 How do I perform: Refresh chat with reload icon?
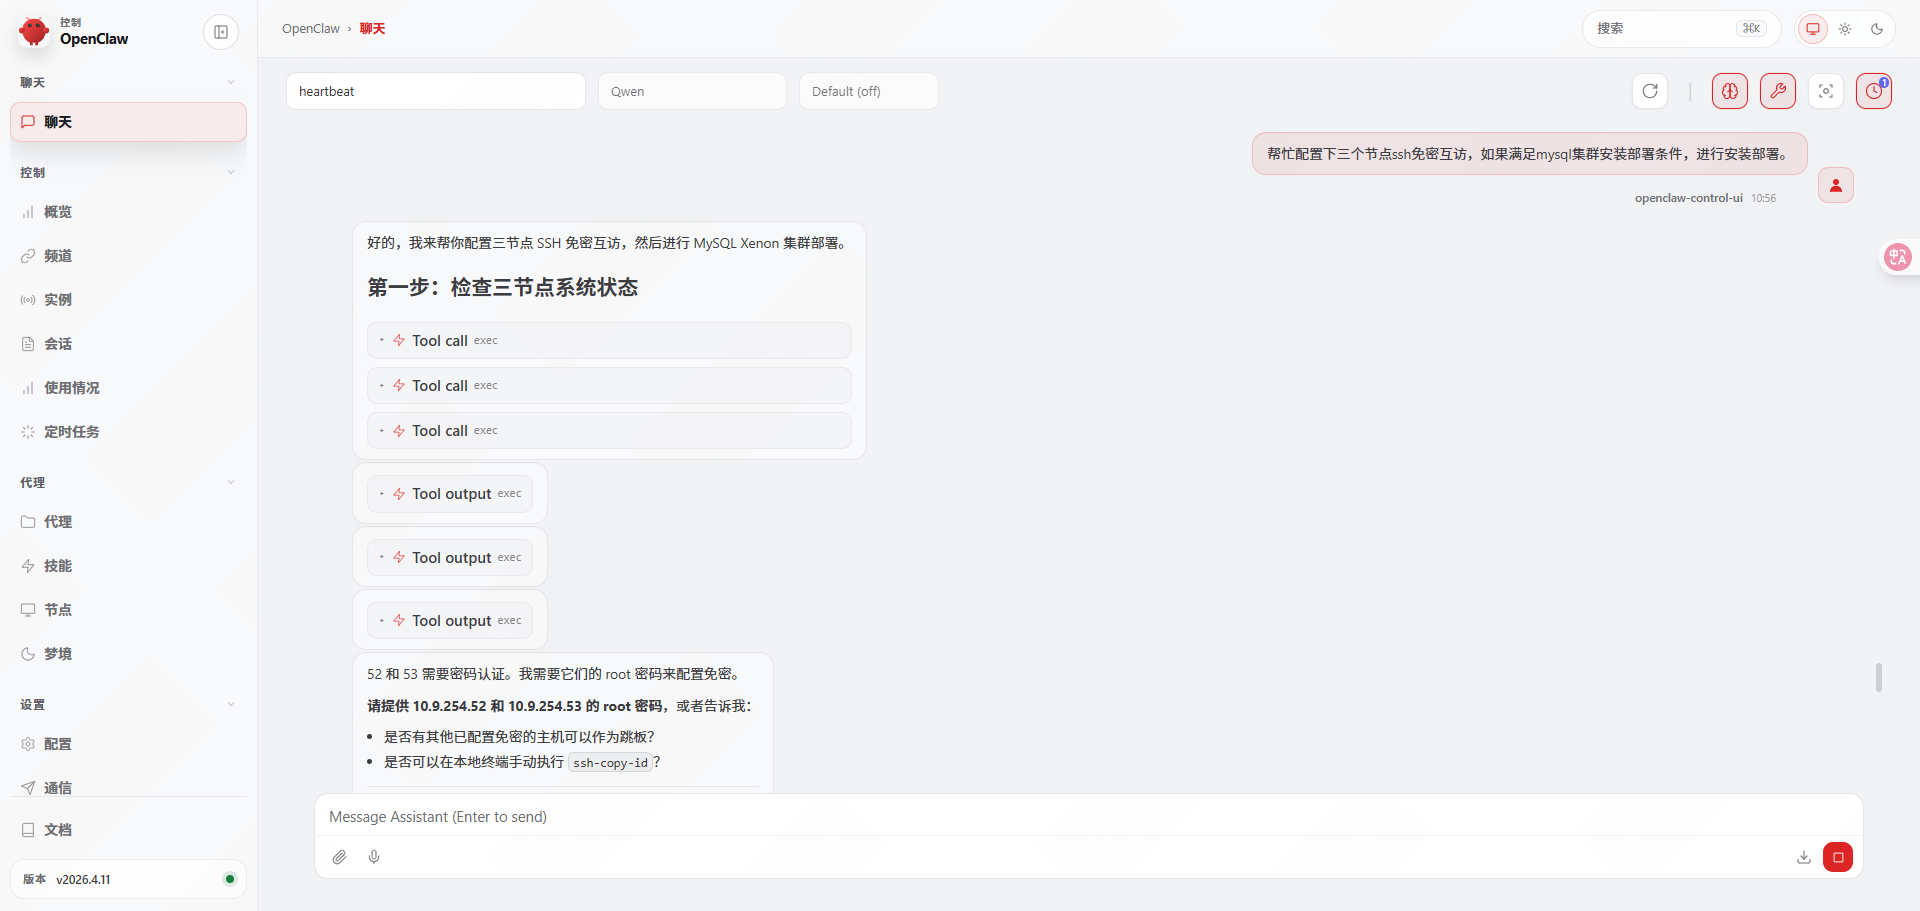pos(1650,91)
